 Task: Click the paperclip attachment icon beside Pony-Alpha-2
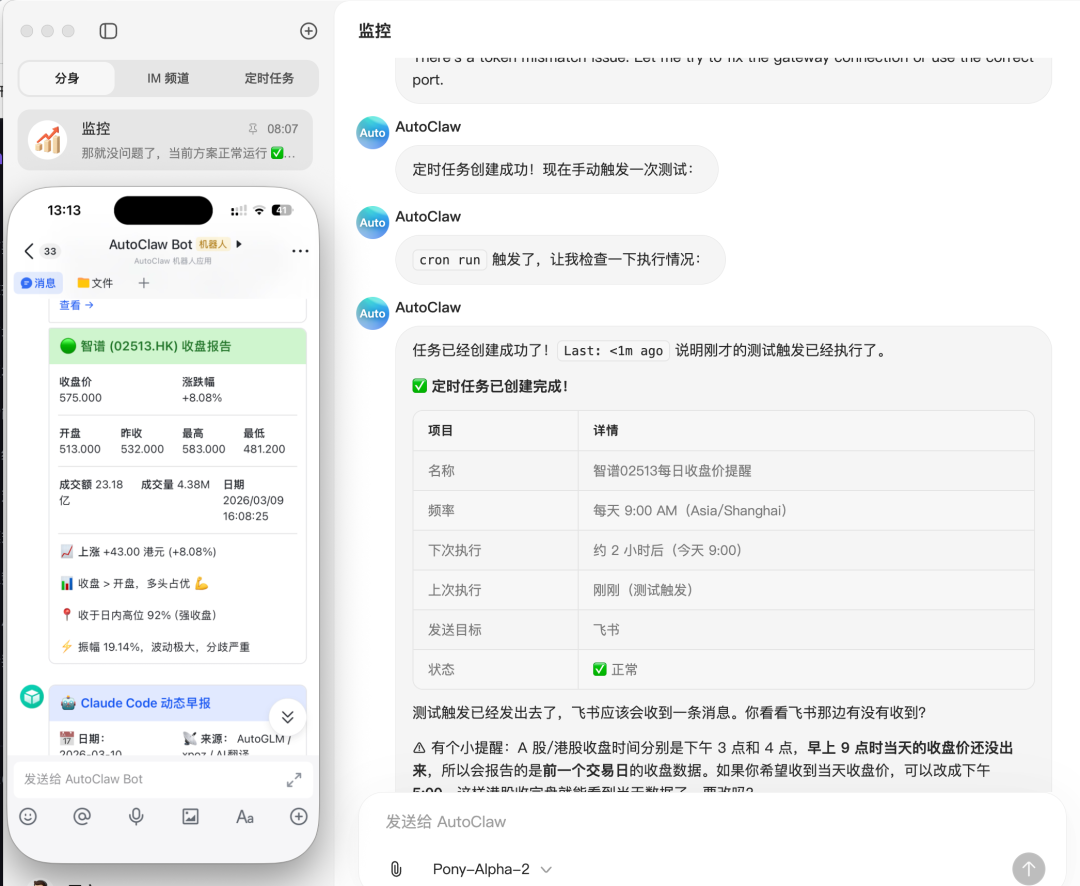(x=396, y=869)
